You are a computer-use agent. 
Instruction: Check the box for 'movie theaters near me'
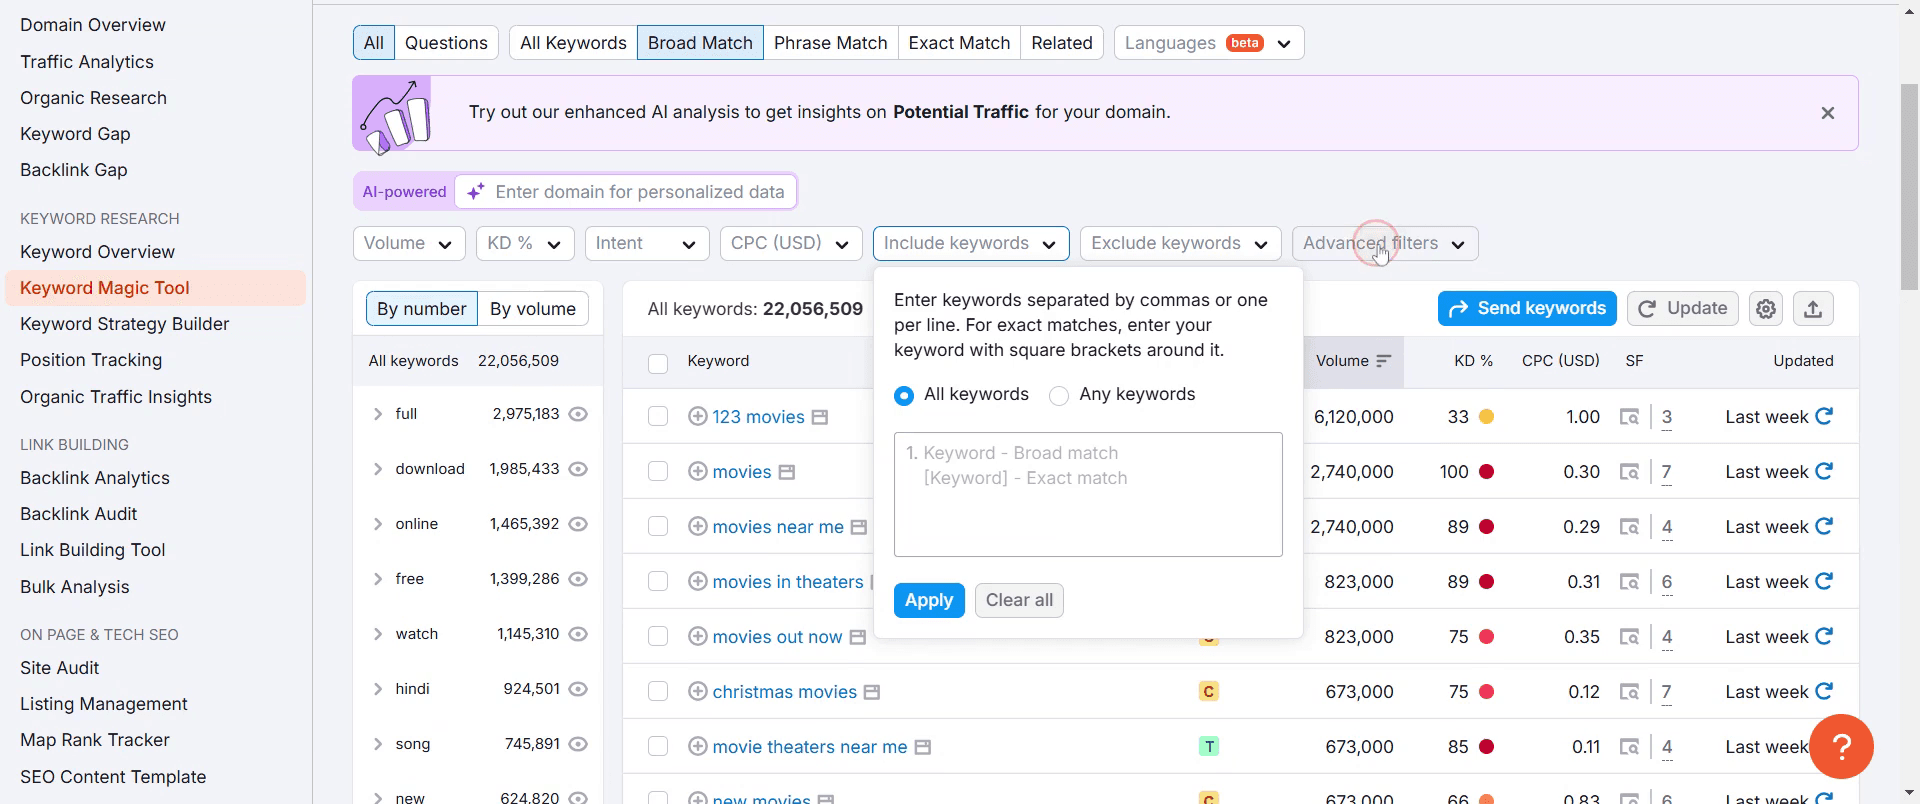click(x=658, y=746)
